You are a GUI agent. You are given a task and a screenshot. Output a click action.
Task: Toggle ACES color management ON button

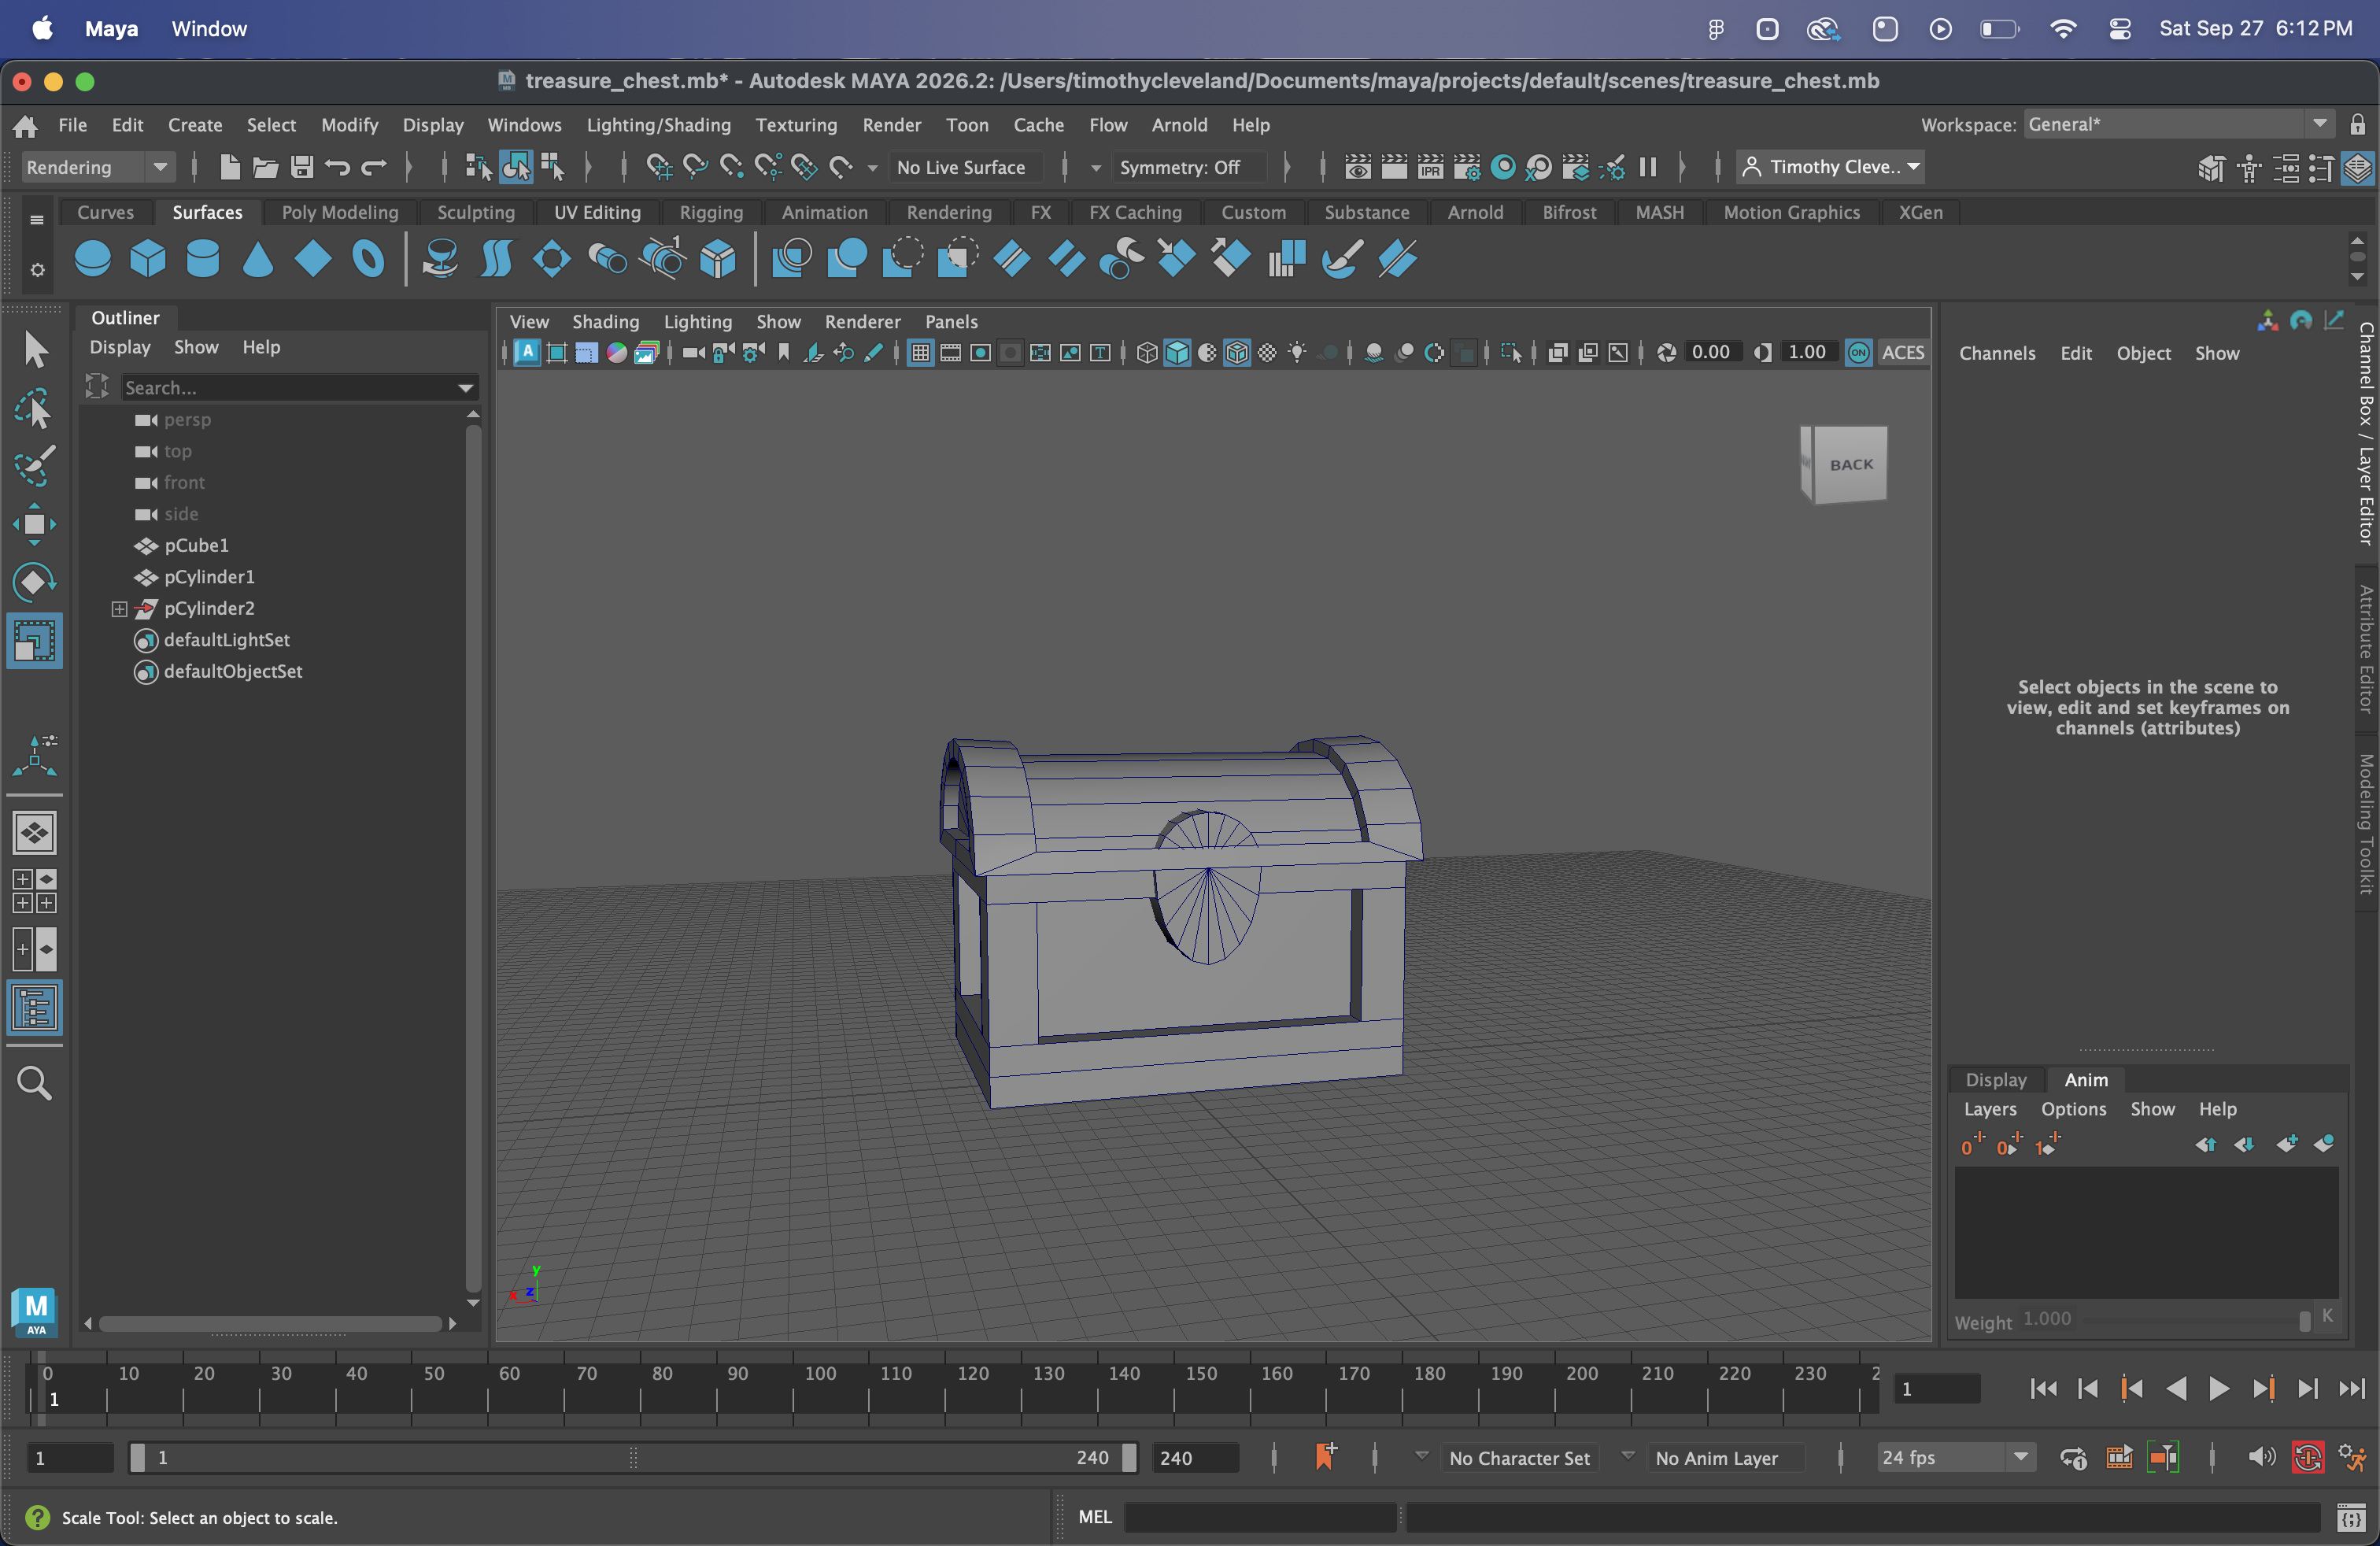(x=1858, y=352)
